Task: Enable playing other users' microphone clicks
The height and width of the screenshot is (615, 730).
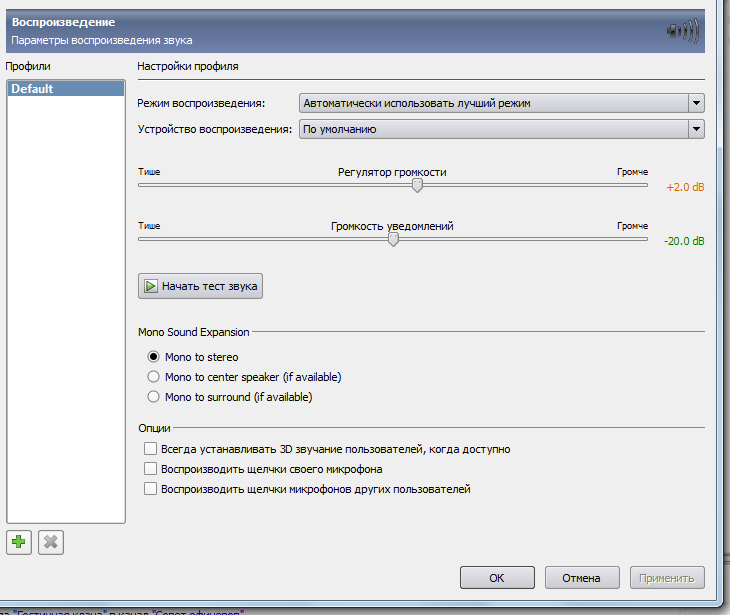Action: pyautogui.click(x=151, y=489)
